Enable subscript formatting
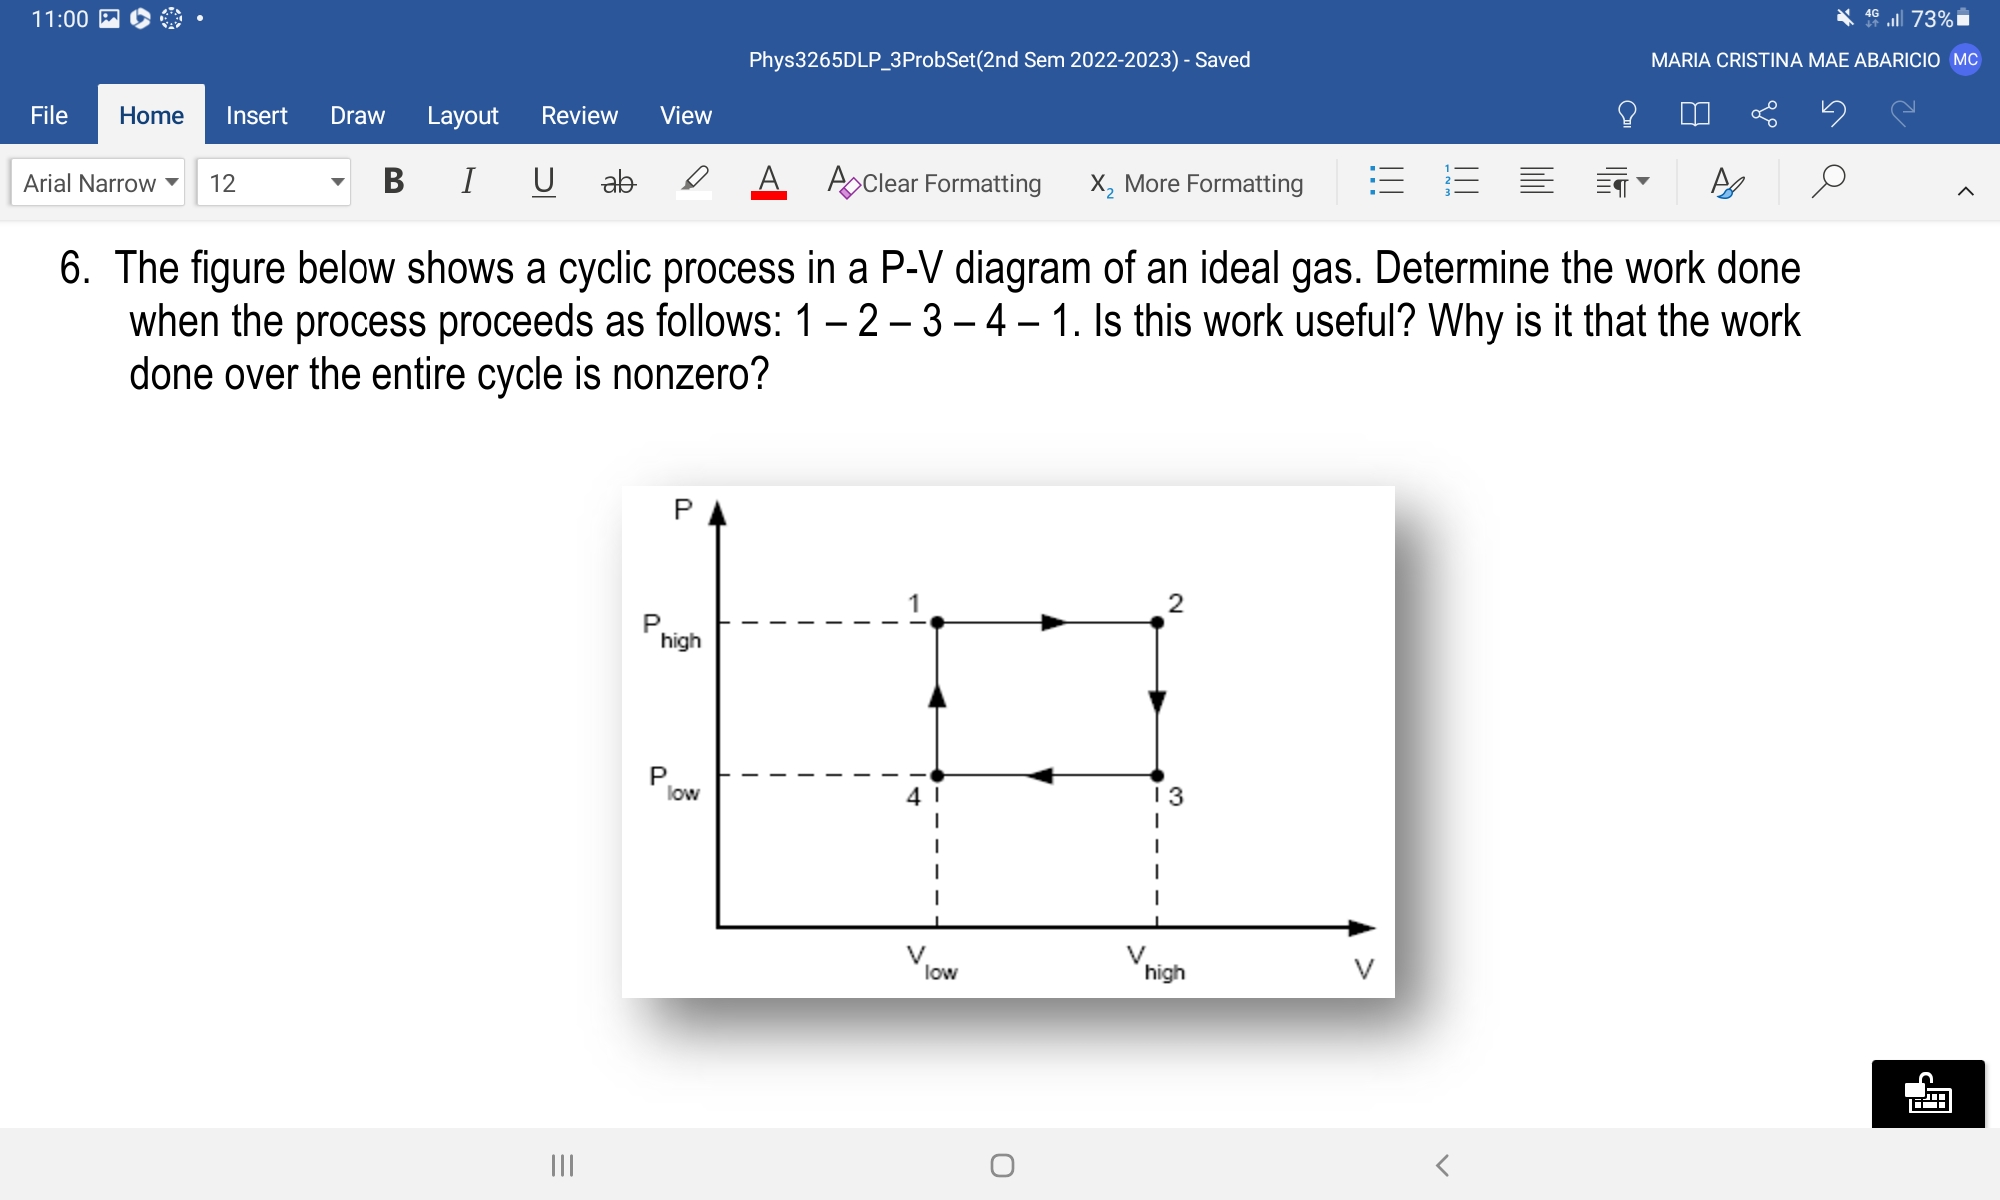Image resolution: width=2000 pixels, height=1200 pixels. click(x=1100, y=183)
